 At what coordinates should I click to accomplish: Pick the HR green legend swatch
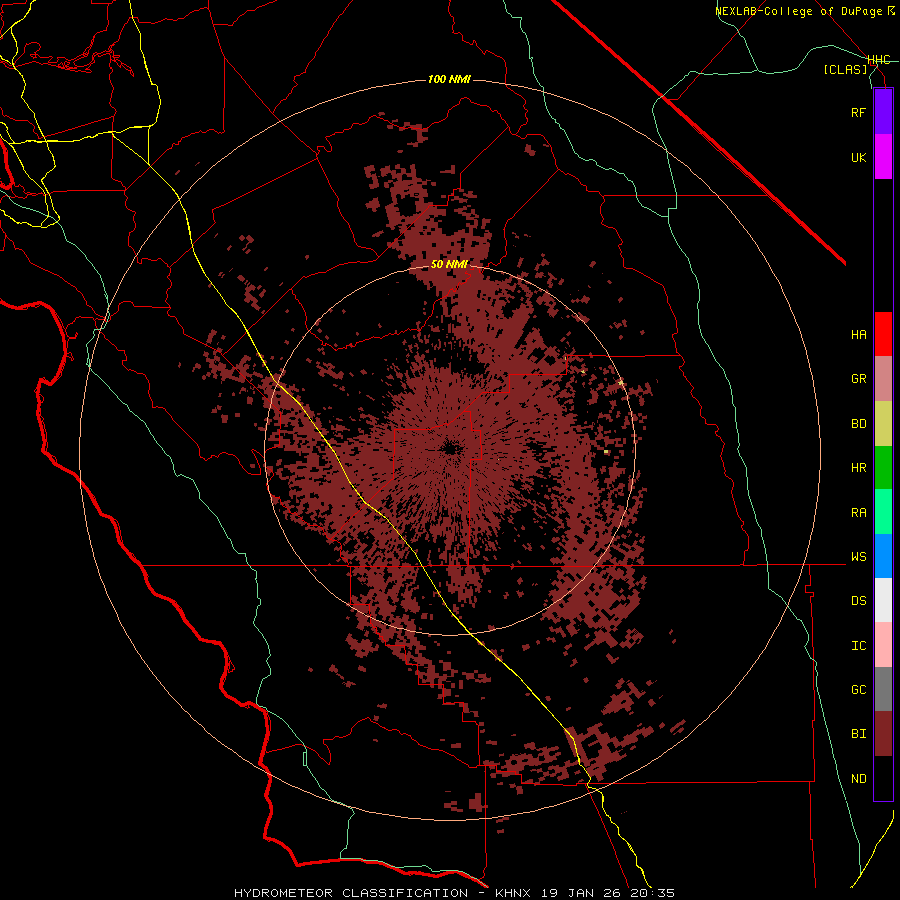click(x=883, y=468)
